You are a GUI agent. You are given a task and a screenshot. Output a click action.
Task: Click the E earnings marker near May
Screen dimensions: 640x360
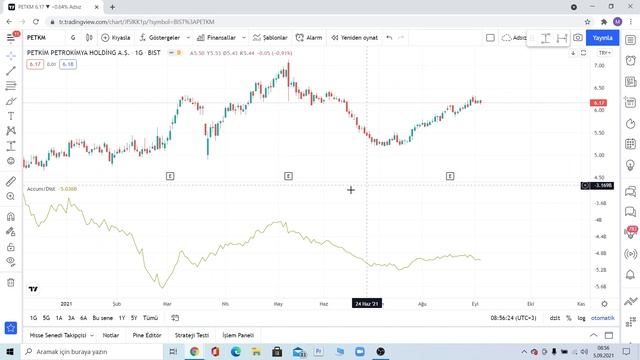tap(288, 176)
